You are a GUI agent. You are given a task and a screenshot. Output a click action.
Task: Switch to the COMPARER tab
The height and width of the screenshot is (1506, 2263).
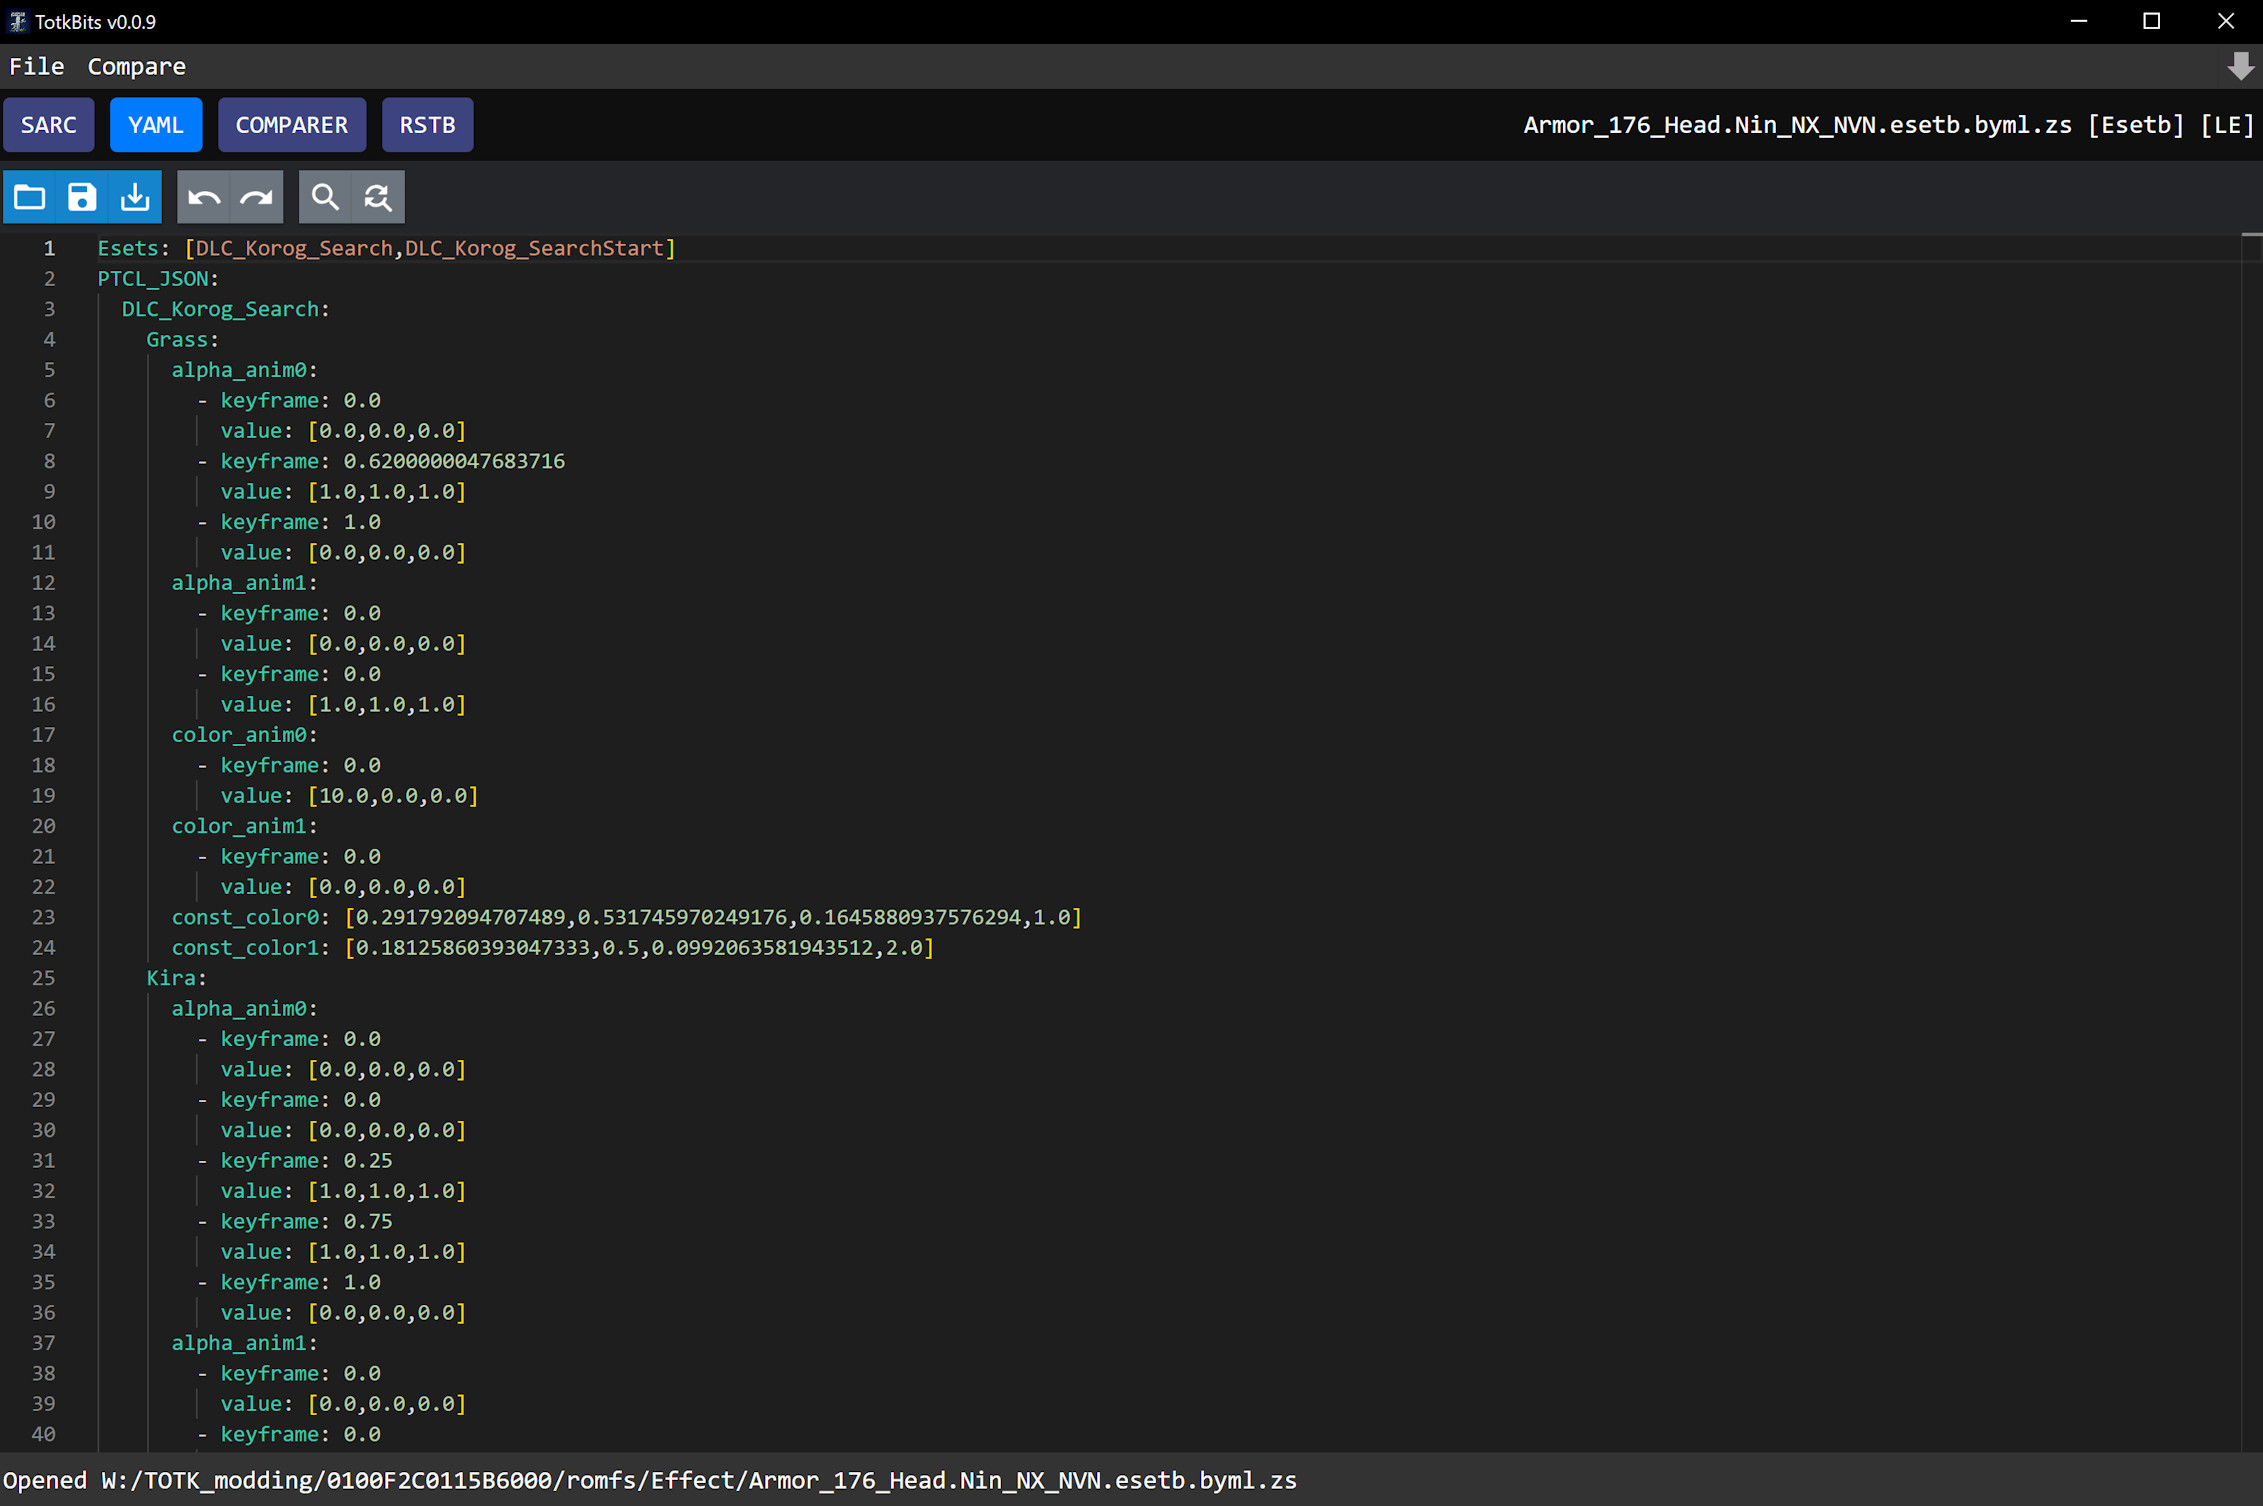point(292,125)
